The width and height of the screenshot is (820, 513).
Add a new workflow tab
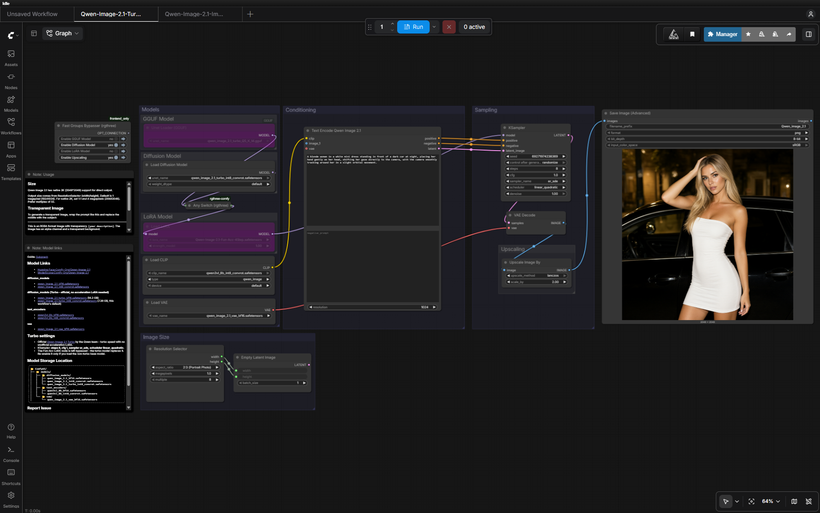250,14
